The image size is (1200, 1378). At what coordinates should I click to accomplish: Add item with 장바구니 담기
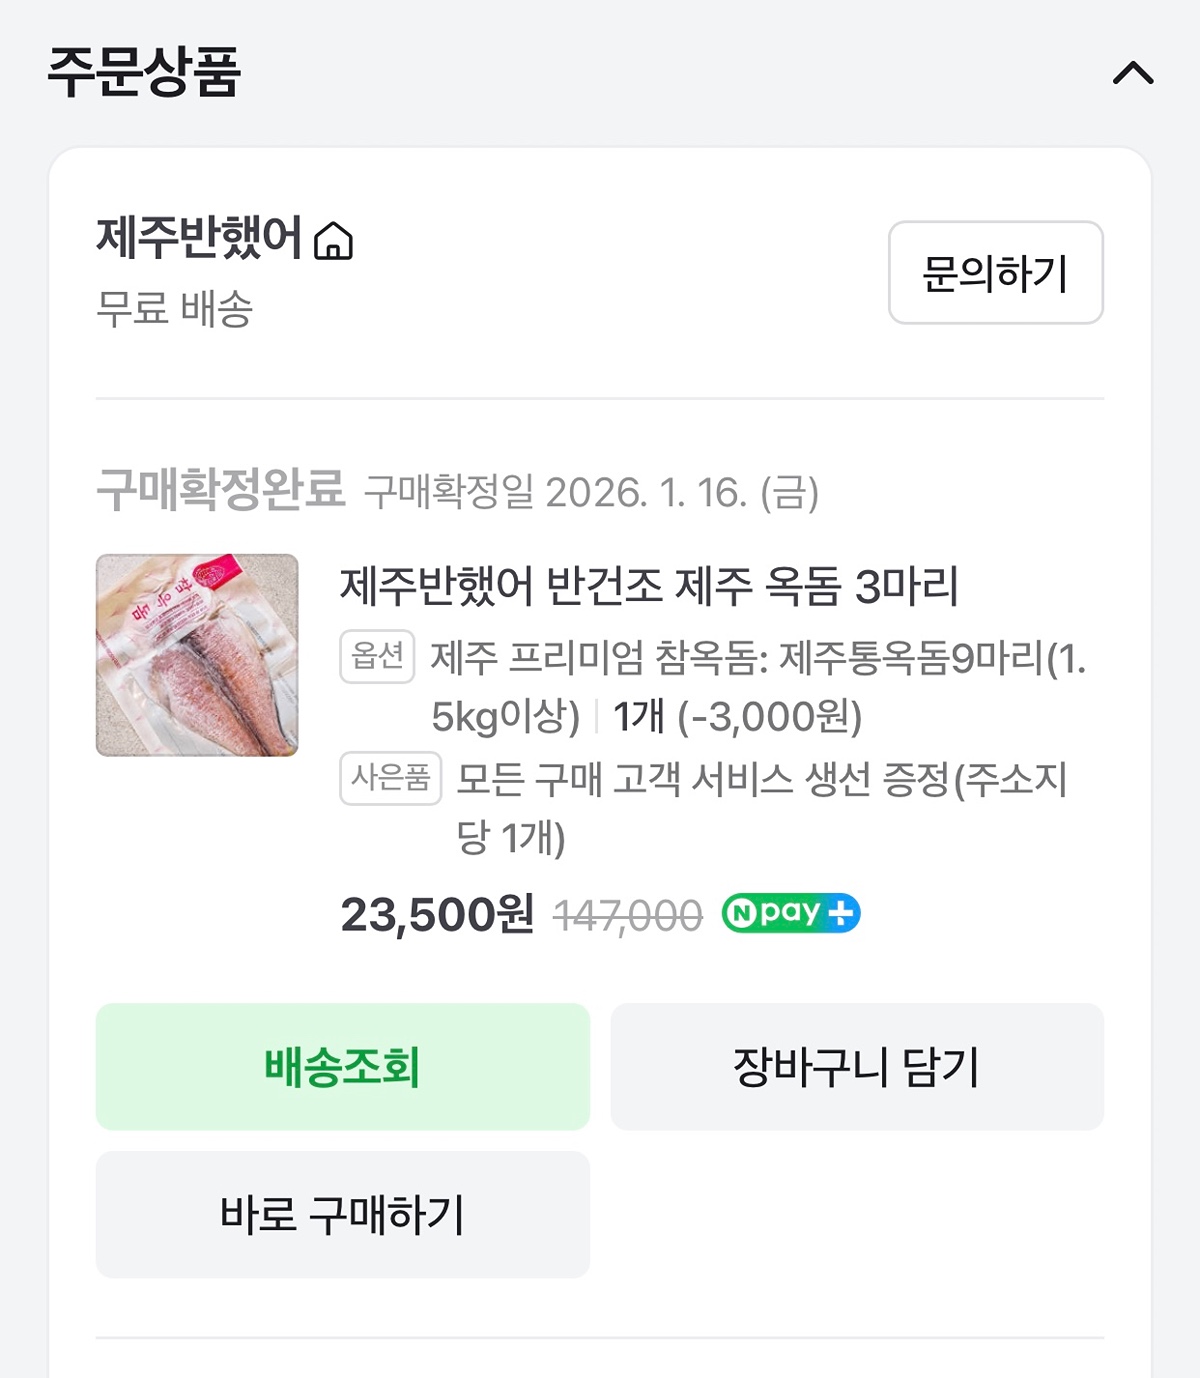pyautogui.click(x=857, y=1067)
